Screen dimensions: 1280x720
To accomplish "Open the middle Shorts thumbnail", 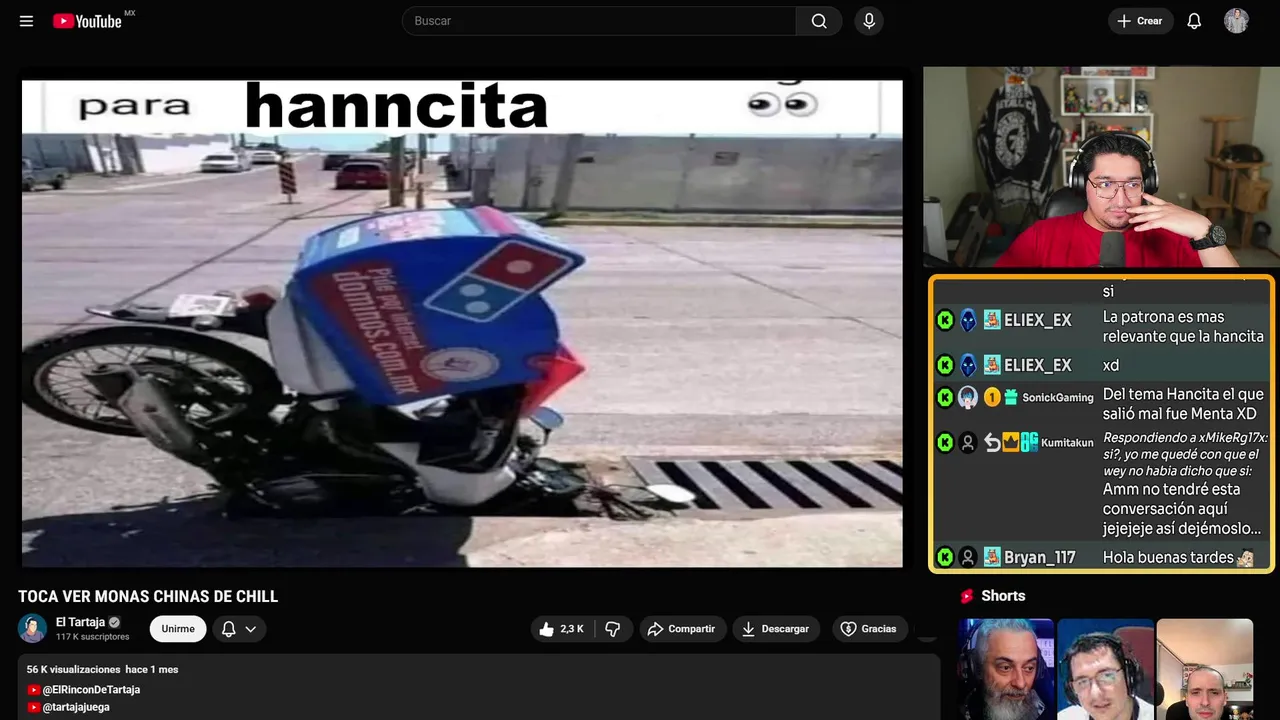I will point(1105,669).
